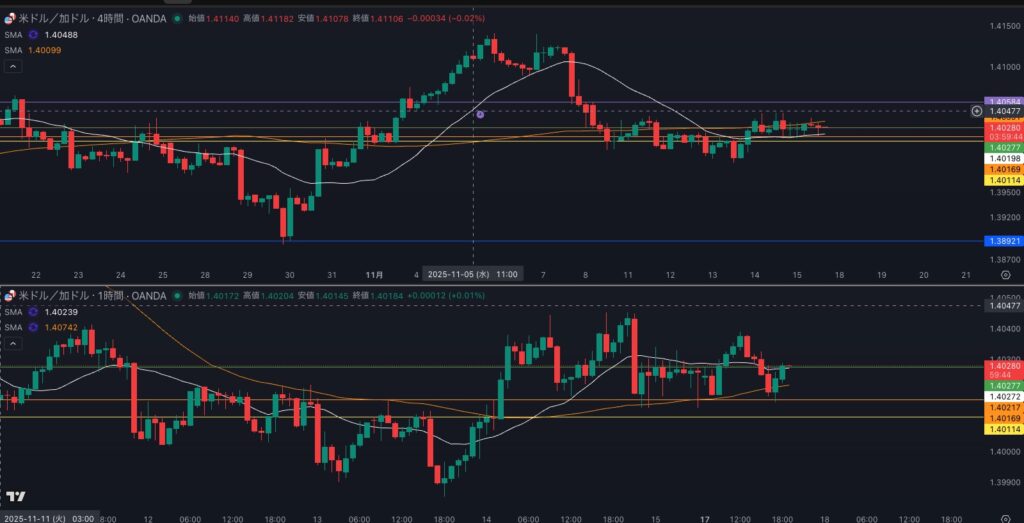Click the green market status dot on 1-hour chart
Viewport: 1024px width, 523px height.
177,296
